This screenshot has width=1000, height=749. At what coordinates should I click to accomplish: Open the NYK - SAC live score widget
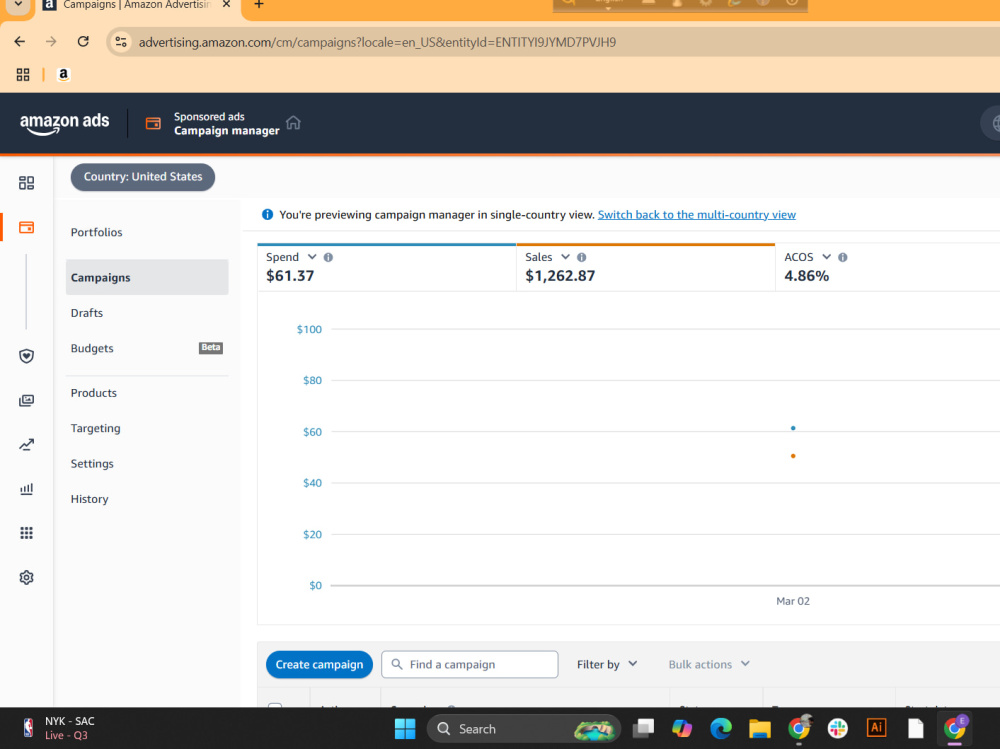click(59, 728)
